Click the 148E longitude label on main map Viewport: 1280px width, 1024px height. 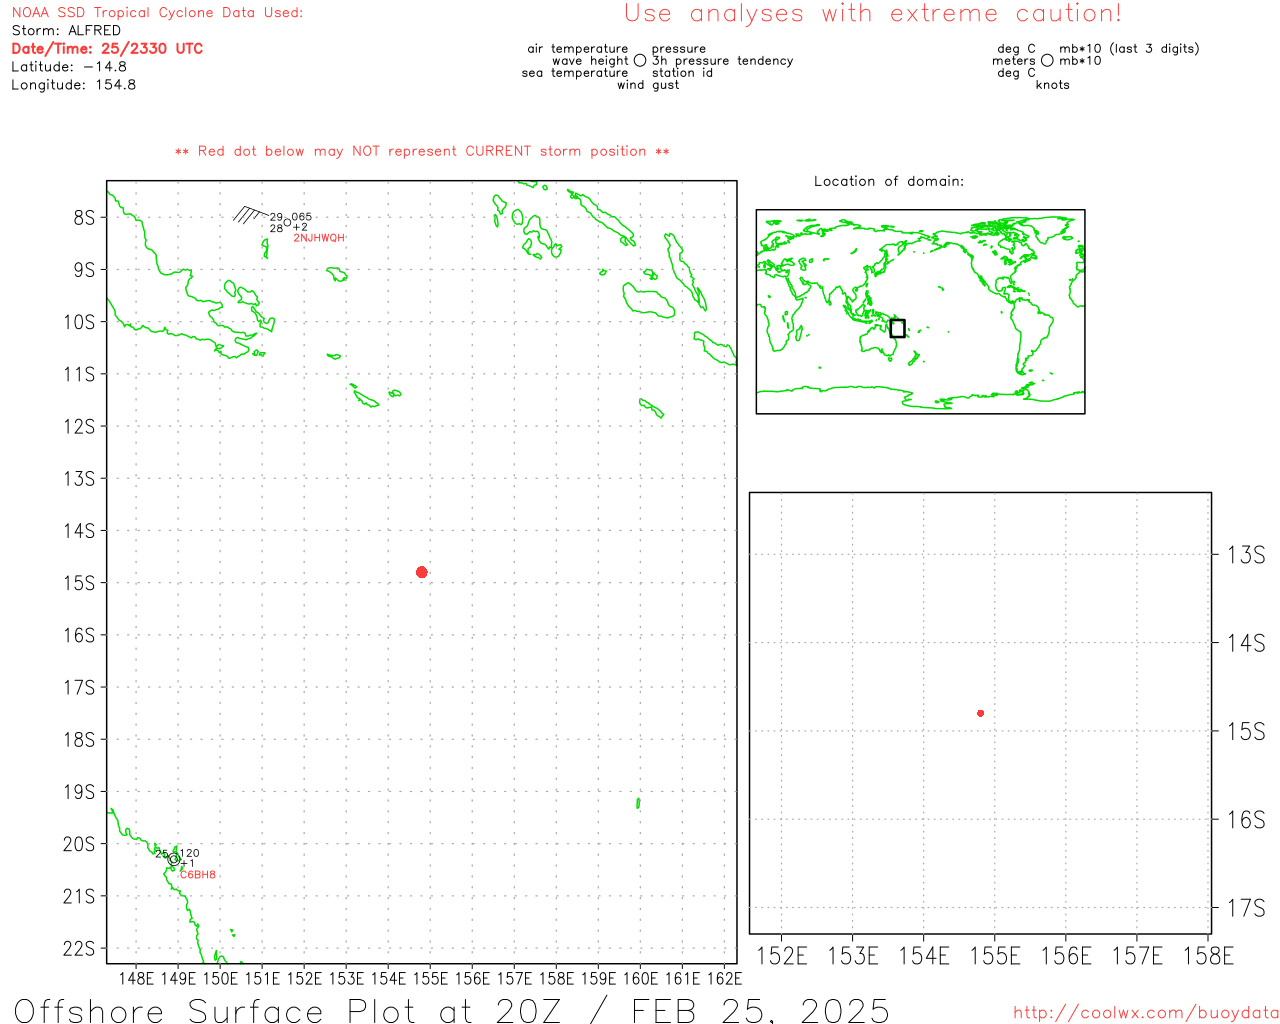click(x=137, y=978)
